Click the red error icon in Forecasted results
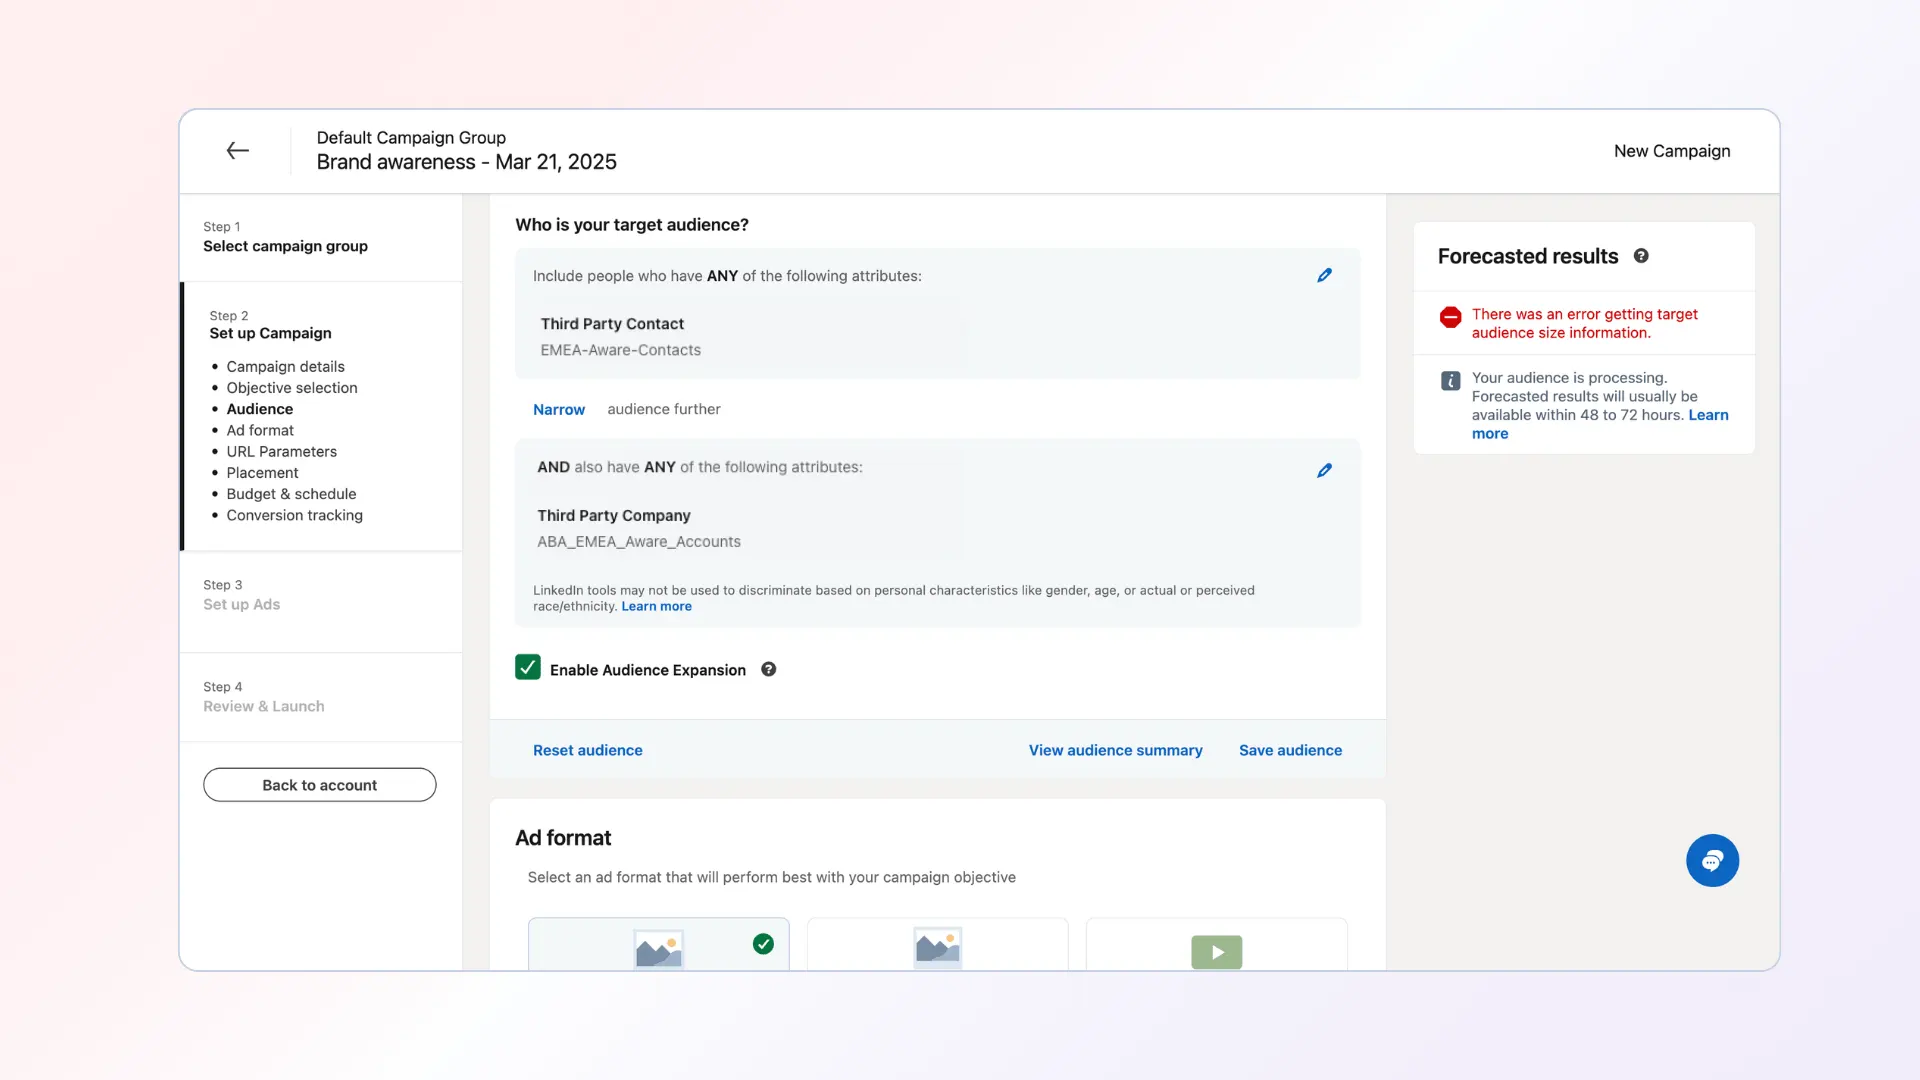Screen dimensions: 1920x1080 [x=1450, y=318]
